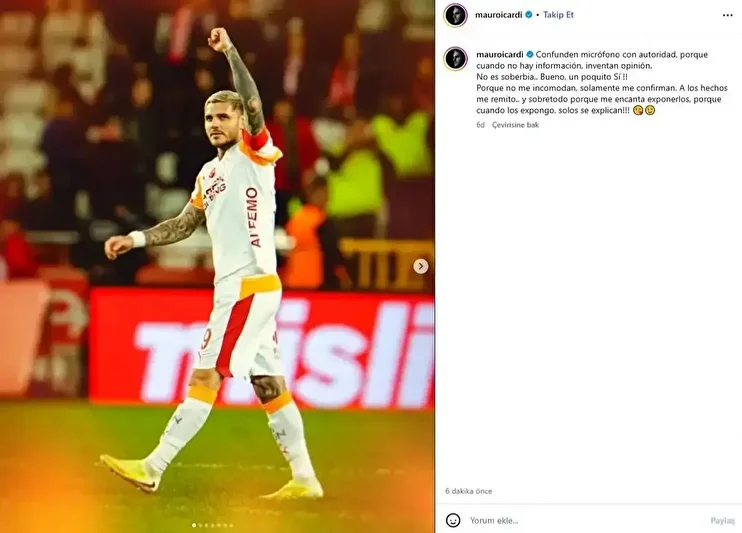Screen dimensions: 742x533
Task: Open mauroicardi username in caption
Action: [500, 54]
